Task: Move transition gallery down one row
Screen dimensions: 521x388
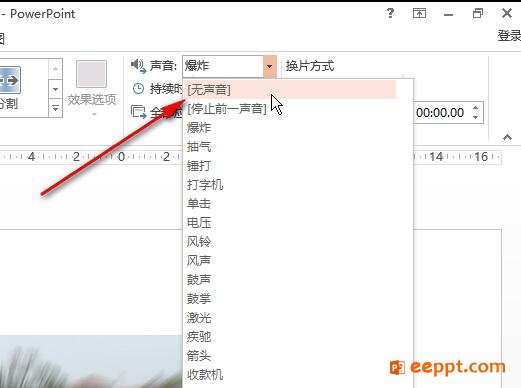Action: click(x=56, y=89)
